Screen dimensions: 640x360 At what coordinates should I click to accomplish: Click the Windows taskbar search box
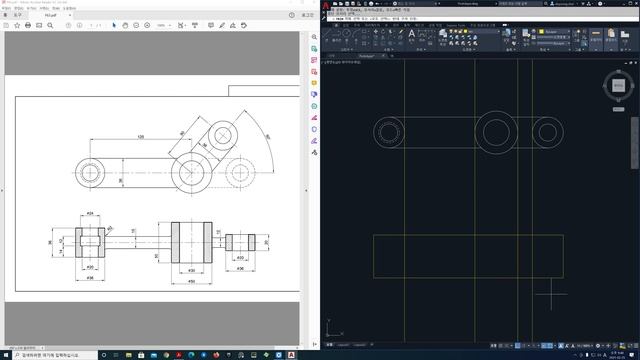point(55,355)
